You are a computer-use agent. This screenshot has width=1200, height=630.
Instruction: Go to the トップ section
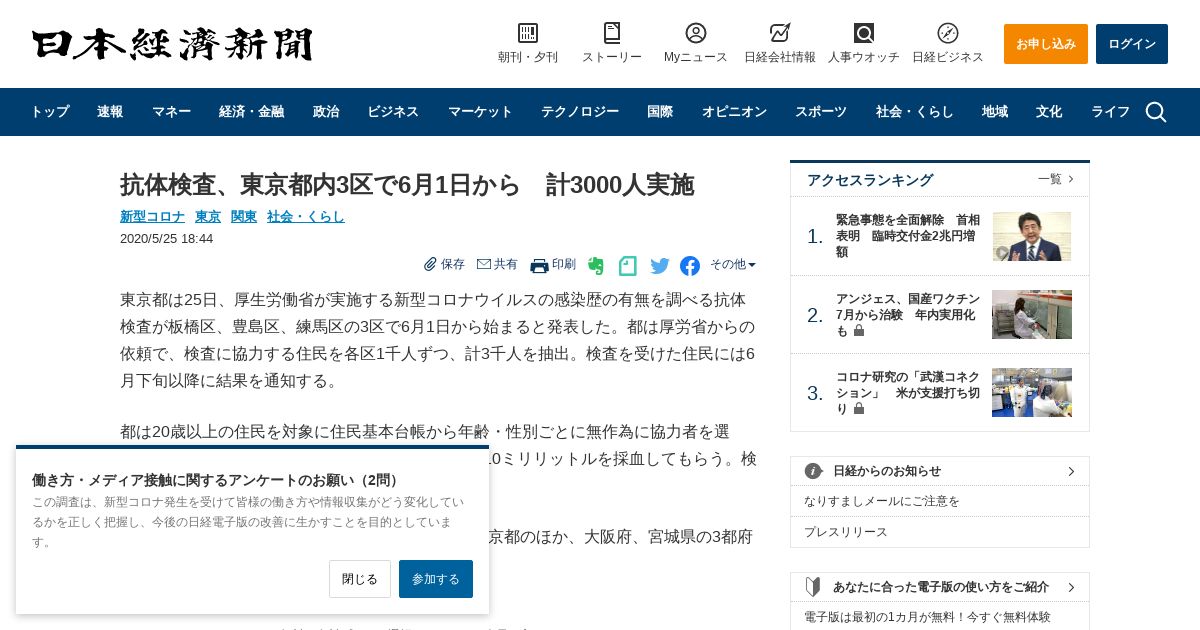[x=49, y=112]
